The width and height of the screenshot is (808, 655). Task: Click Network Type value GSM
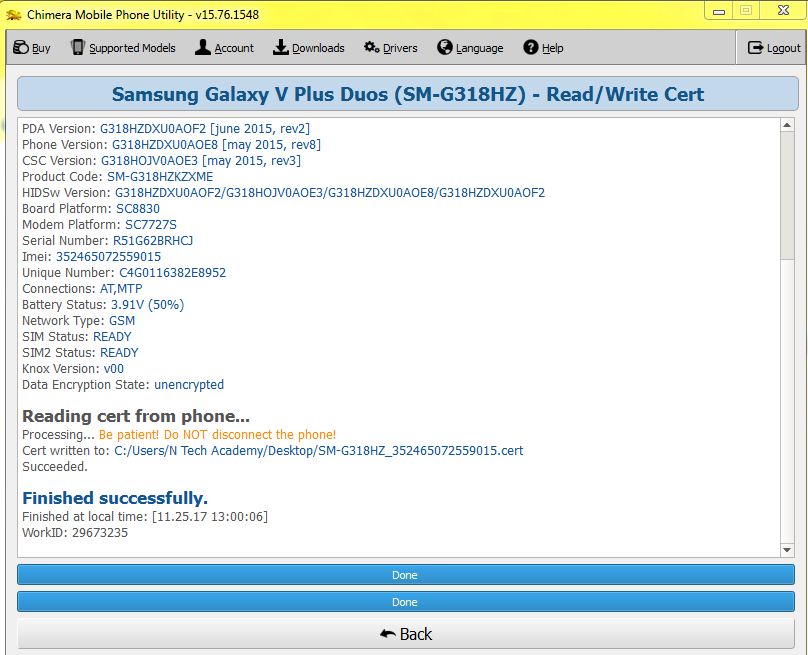[122, 321]
